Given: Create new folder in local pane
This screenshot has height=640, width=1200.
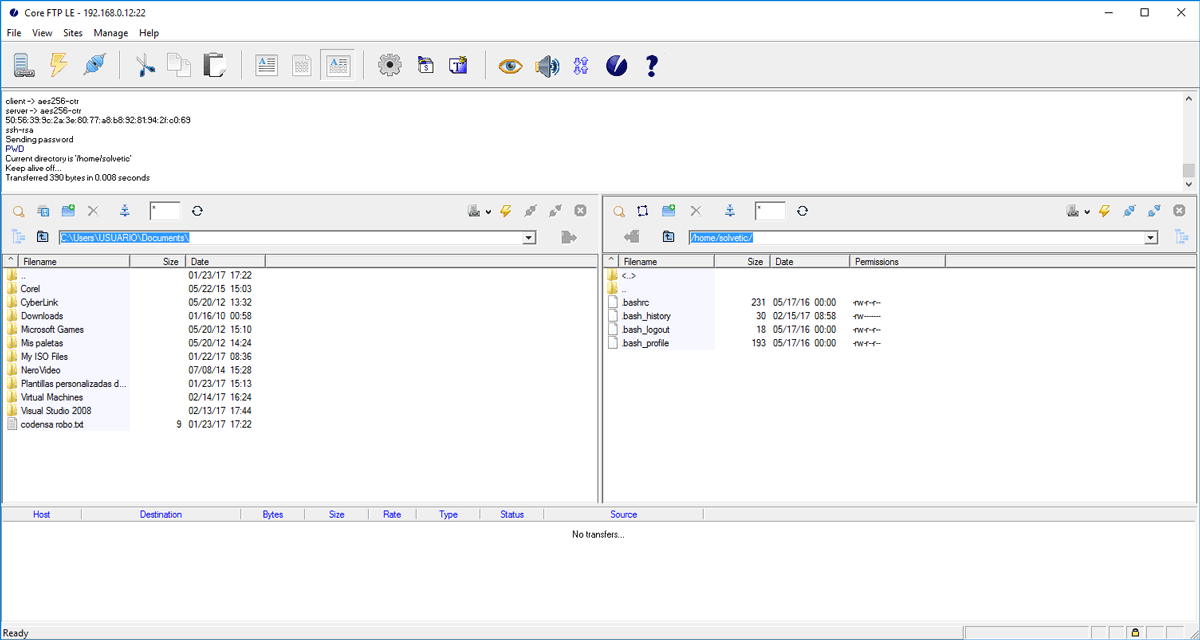Looking at the screenshot, I should 68,211.
